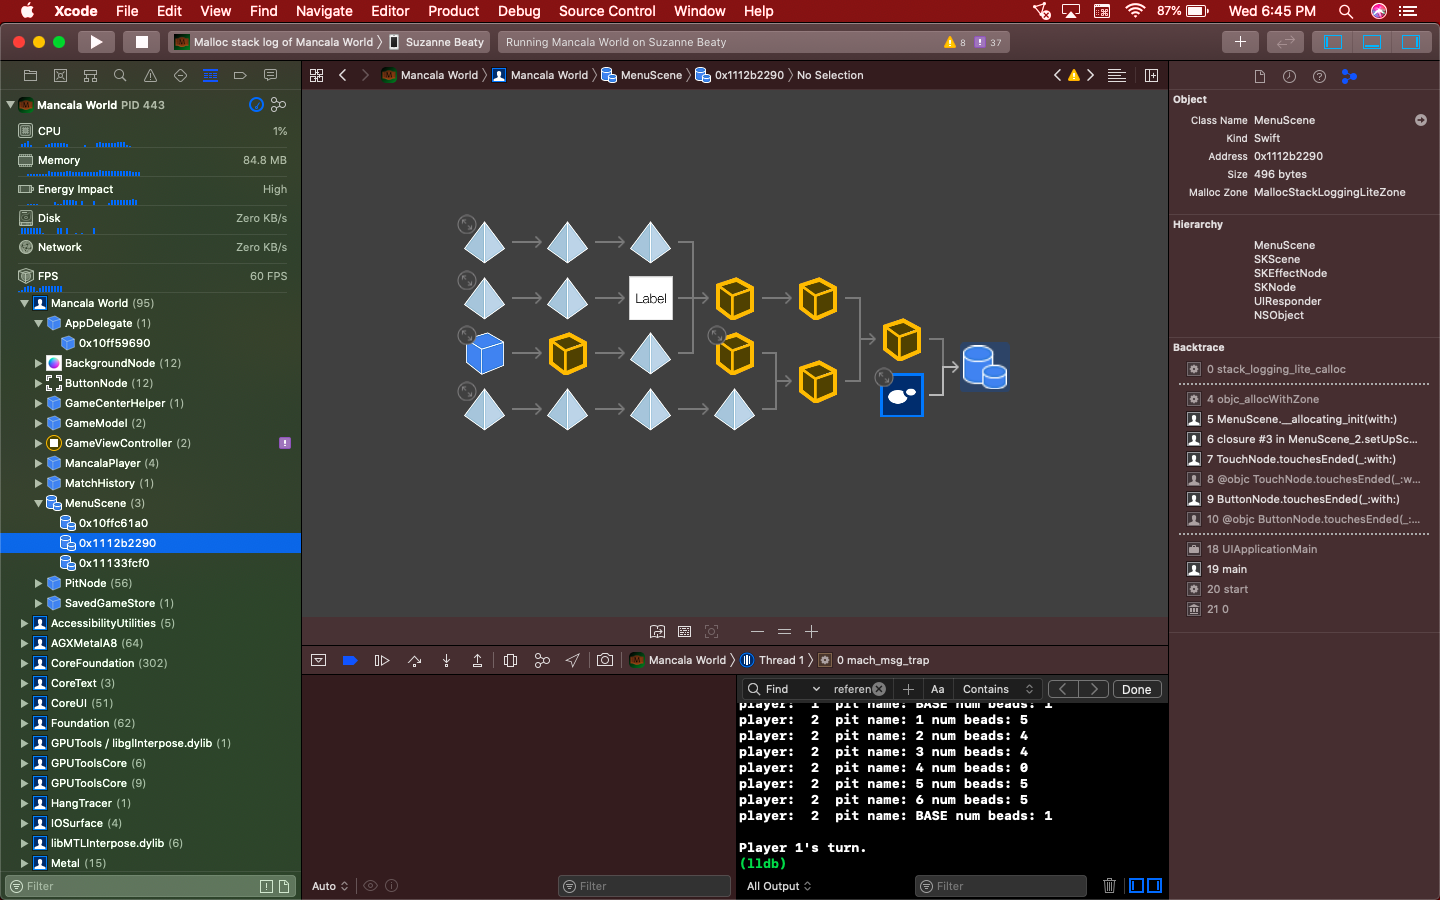Deactivate breakpoints in the debug bar
1440x900 pixels.
point(350,660)
